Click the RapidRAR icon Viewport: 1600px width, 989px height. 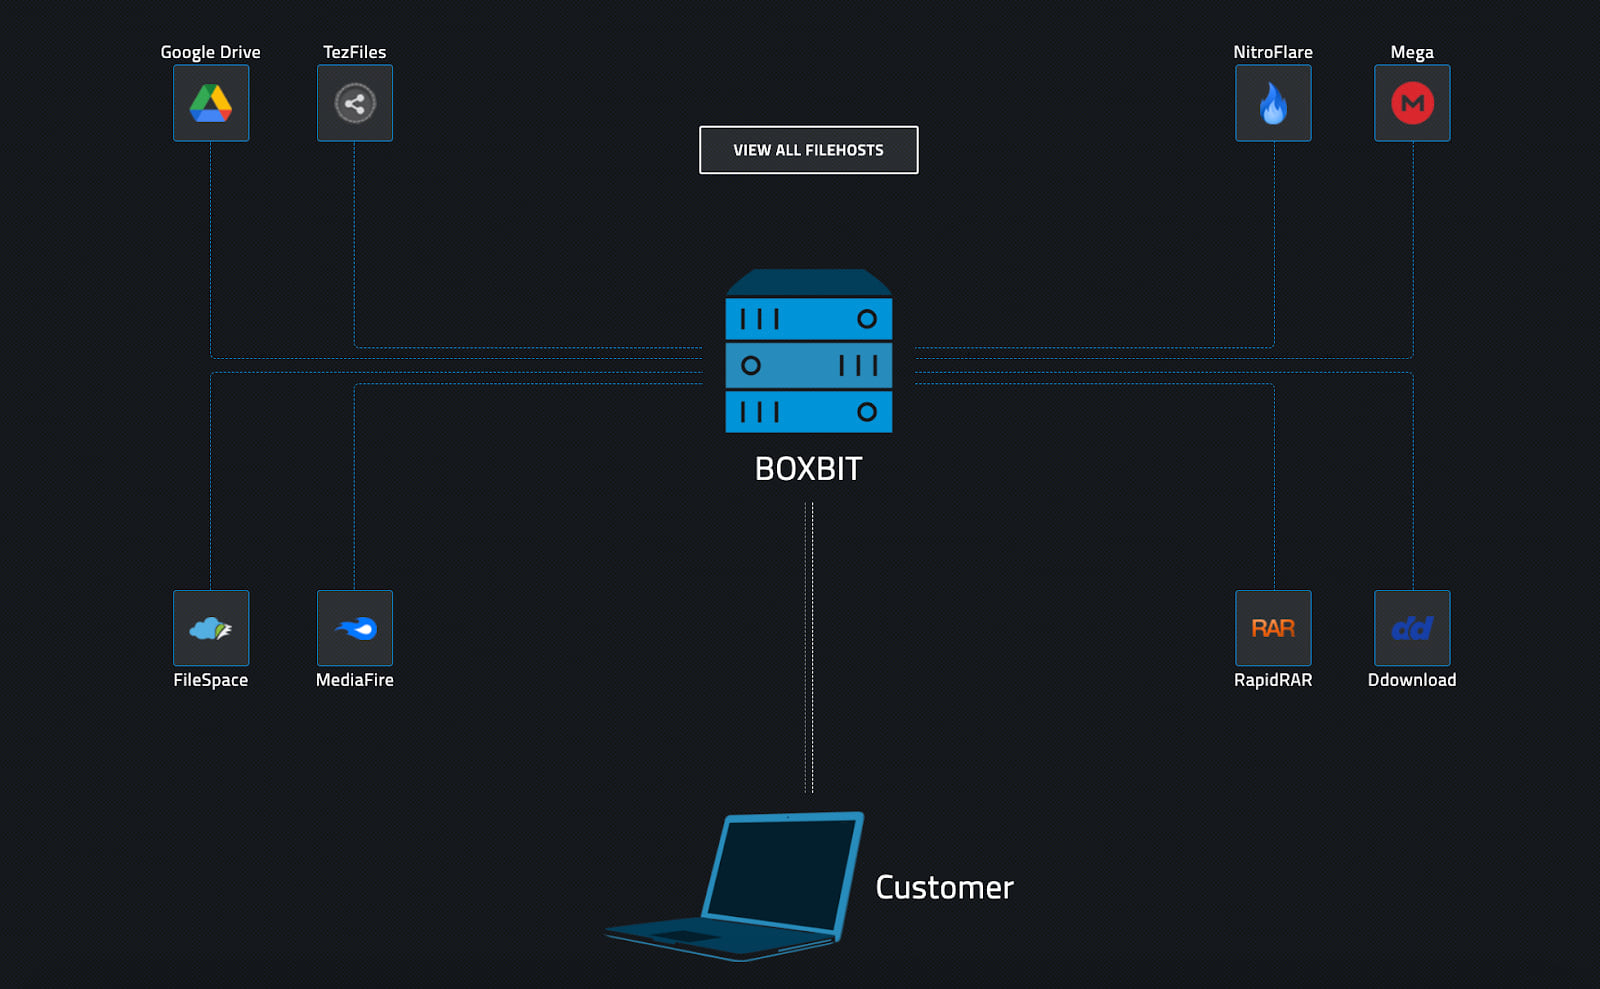pos(1273,628)
